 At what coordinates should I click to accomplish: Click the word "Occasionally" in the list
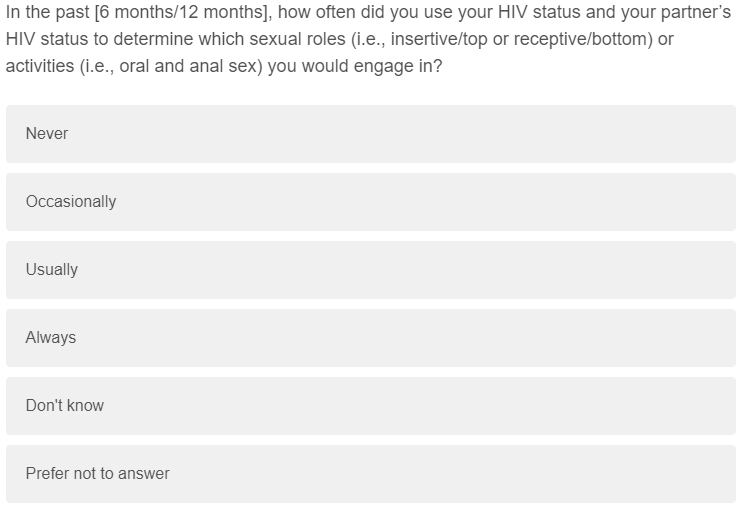[71, 202]
